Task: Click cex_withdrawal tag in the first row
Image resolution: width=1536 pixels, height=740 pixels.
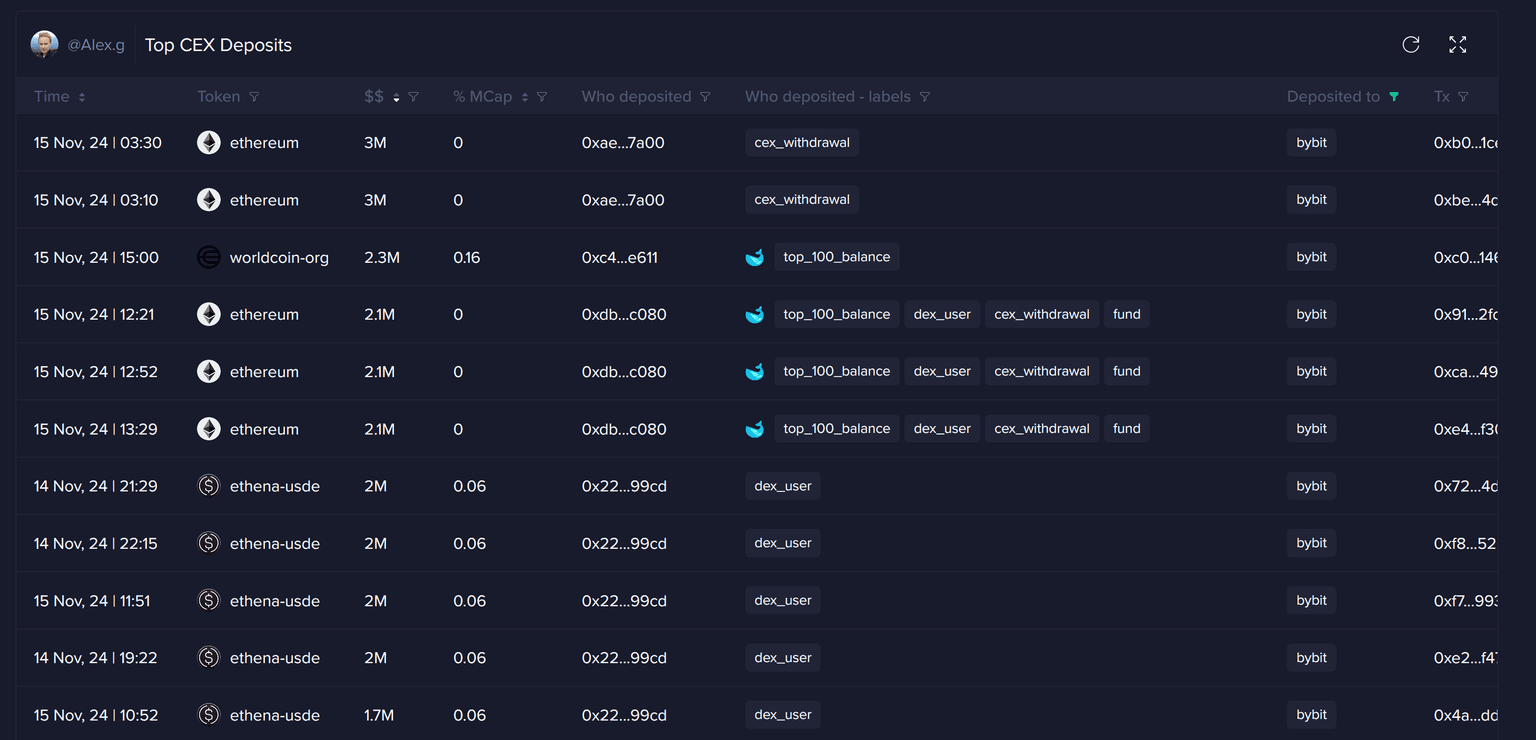Action: pos(802,143)
